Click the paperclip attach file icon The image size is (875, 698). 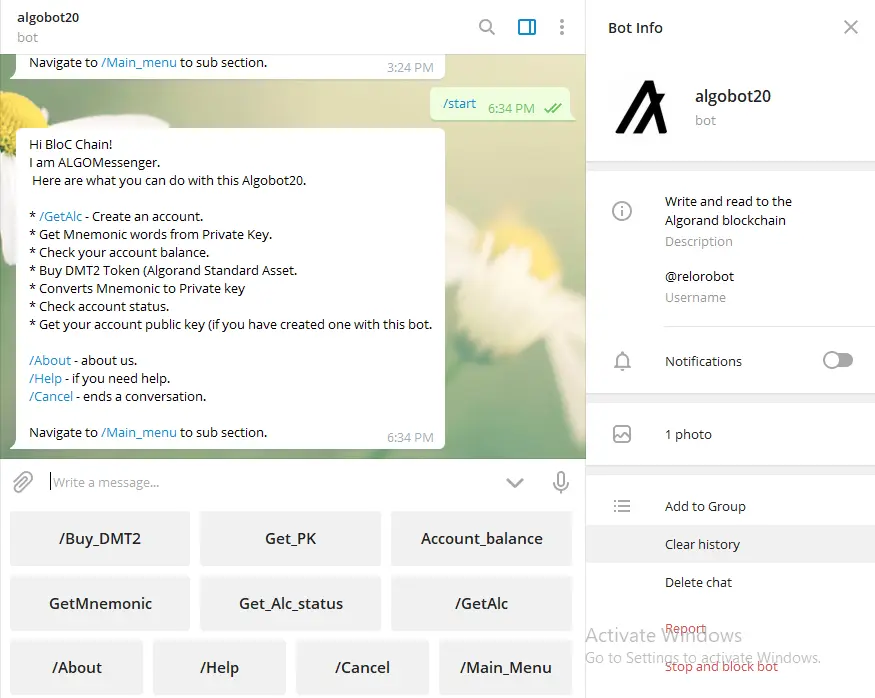click(x=23, y=482)
